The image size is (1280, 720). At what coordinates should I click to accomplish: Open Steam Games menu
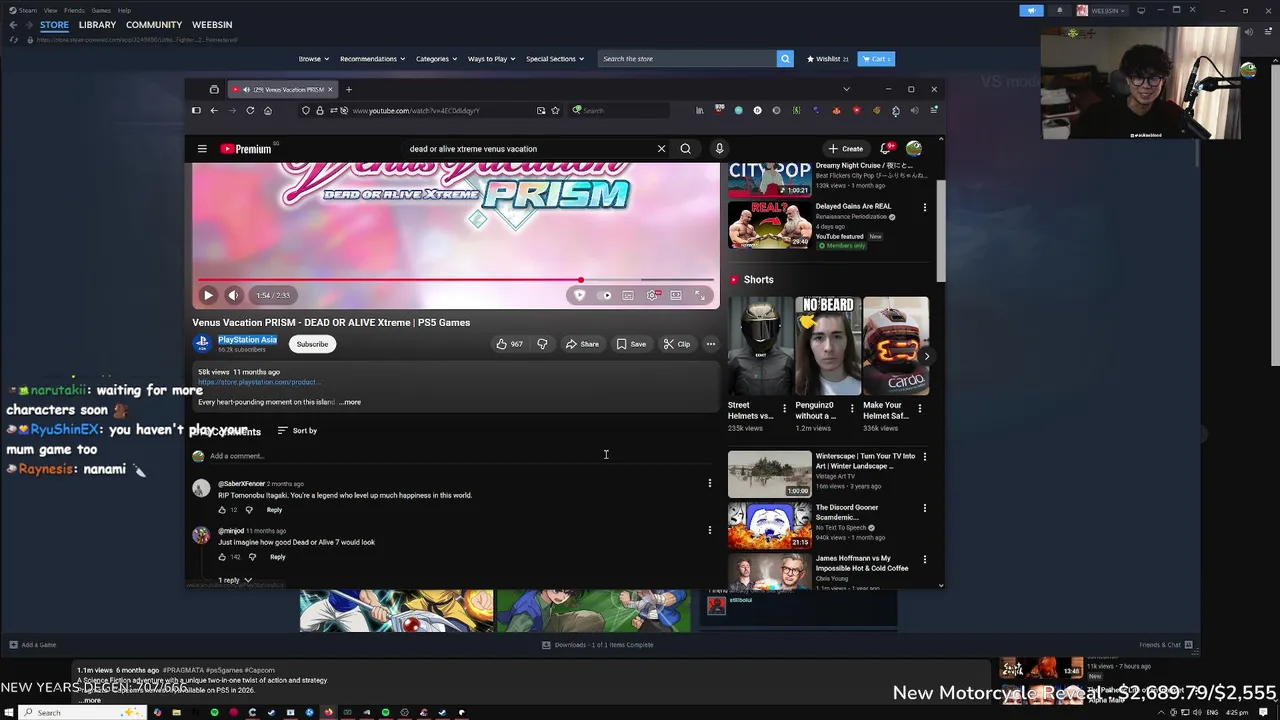click(x=101, y=10)
